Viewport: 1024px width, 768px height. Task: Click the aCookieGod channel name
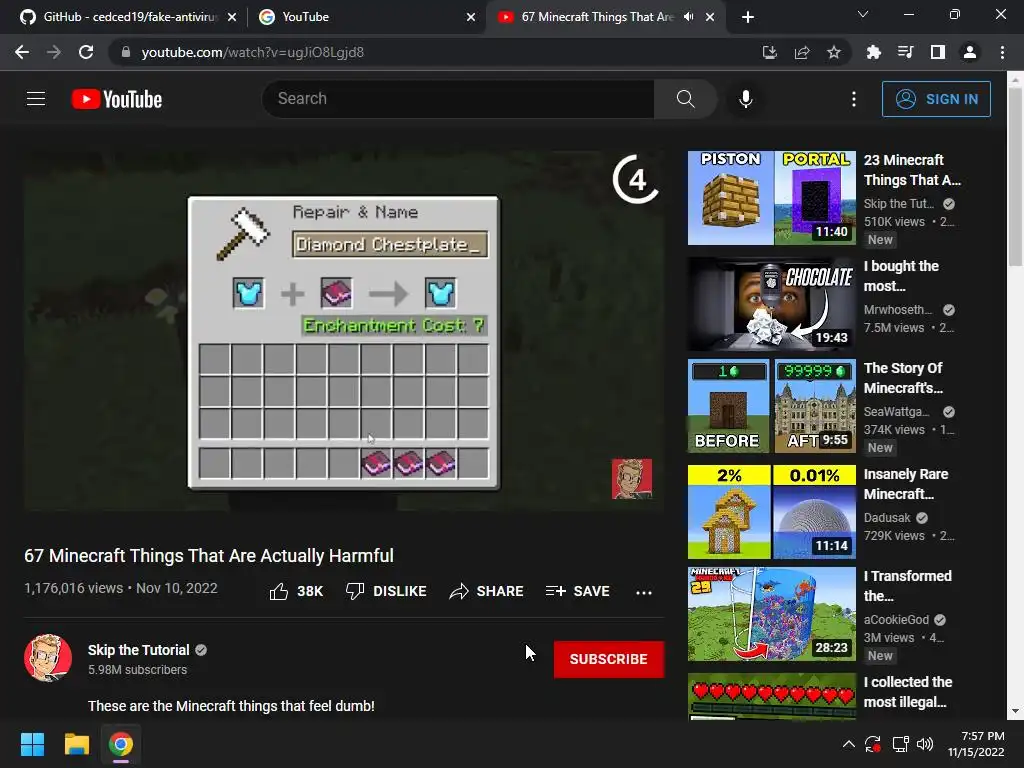point(896,620)
